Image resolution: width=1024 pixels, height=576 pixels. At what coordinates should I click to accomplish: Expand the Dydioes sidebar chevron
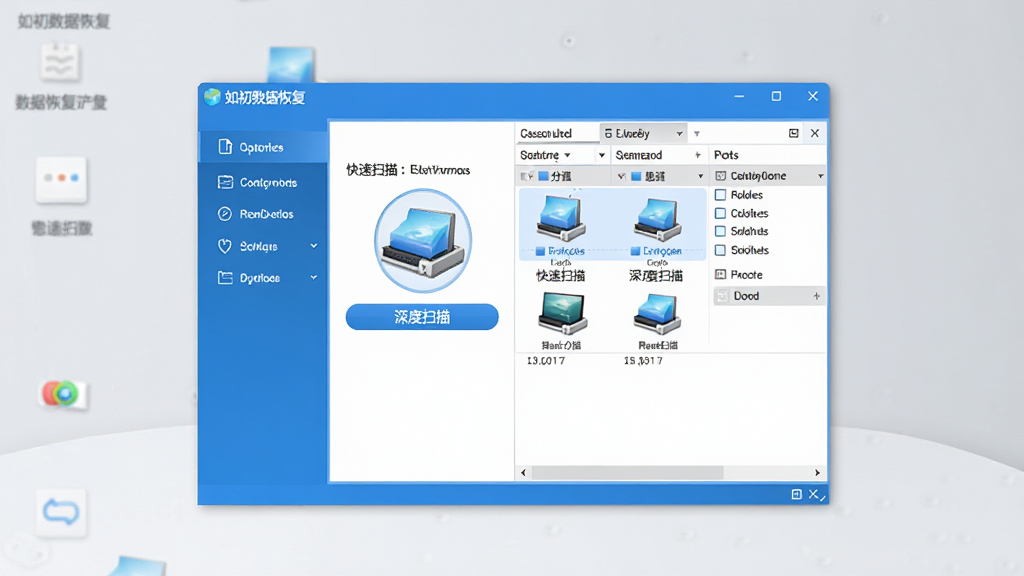coord(313,277)
